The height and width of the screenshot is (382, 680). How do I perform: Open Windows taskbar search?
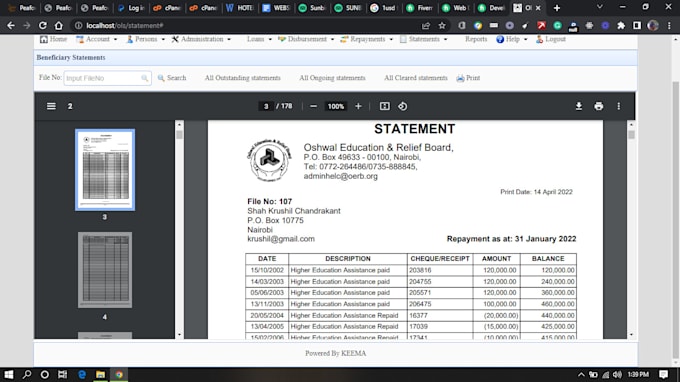pos(27,374)
